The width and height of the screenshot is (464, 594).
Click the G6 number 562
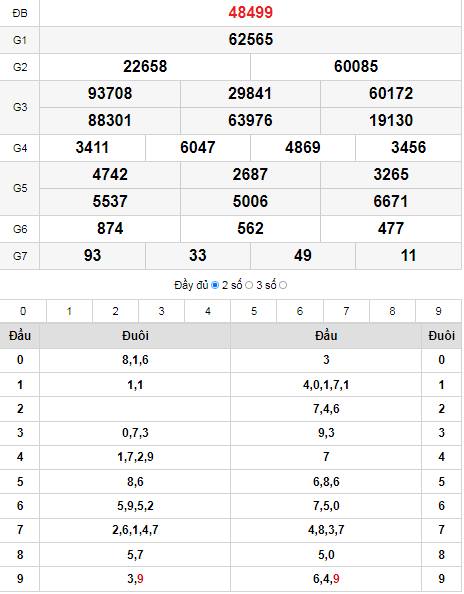click(250, 228)
